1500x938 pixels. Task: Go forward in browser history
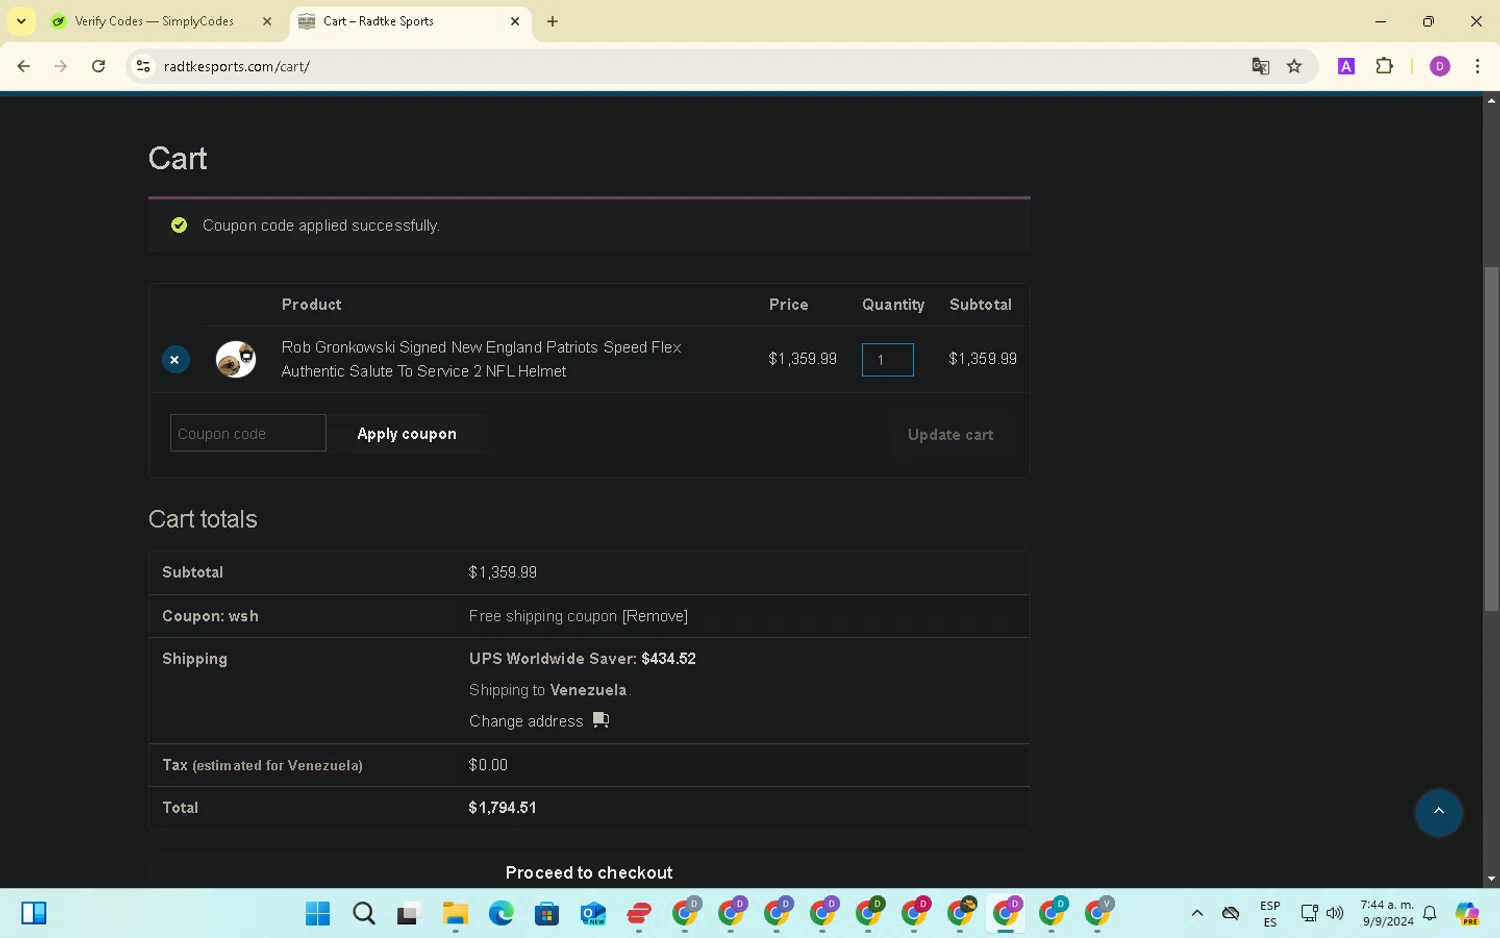[61, 66]
